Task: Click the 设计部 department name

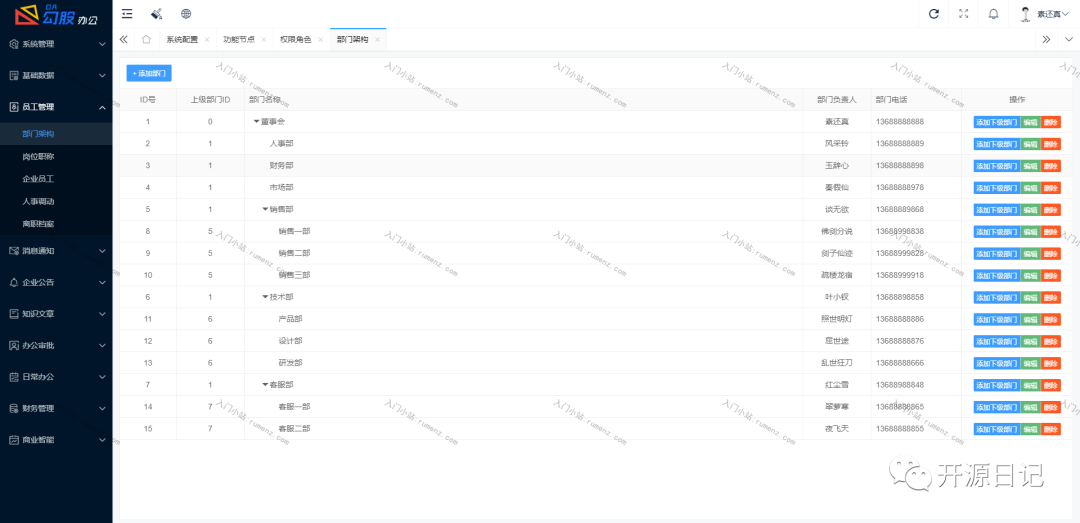Action: [x=290, y=341]
